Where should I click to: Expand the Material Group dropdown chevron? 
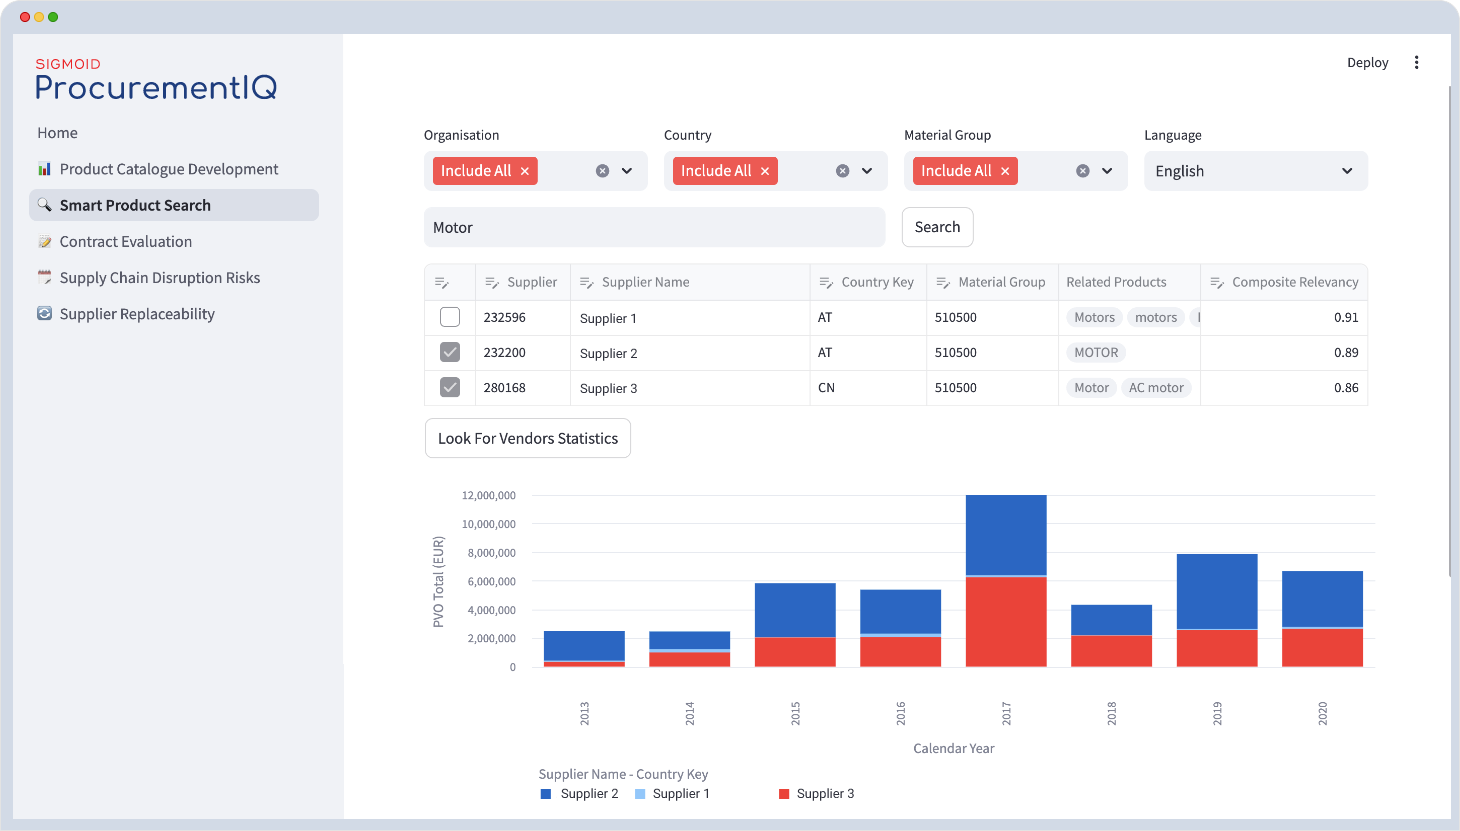point(1107,171)
